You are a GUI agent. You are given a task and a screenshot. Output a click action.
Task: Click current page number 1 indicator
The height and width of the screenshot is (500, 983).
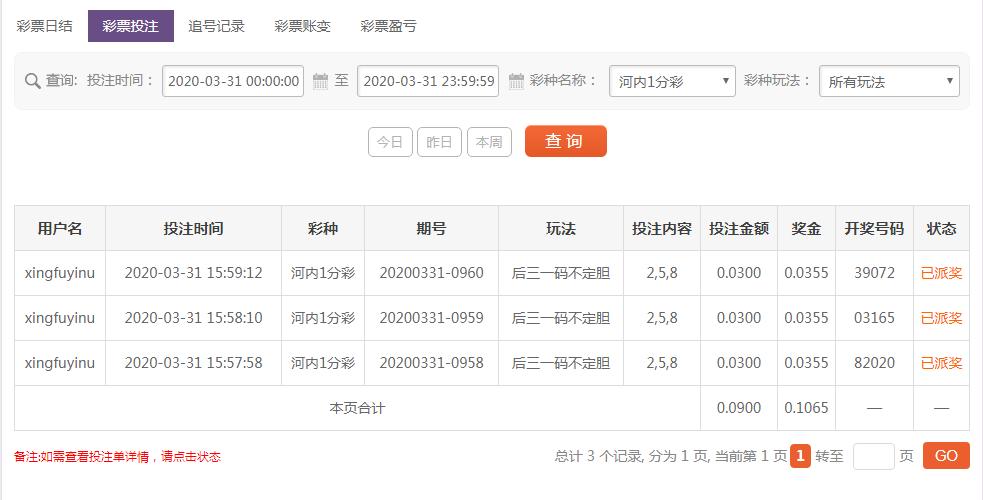800,456
